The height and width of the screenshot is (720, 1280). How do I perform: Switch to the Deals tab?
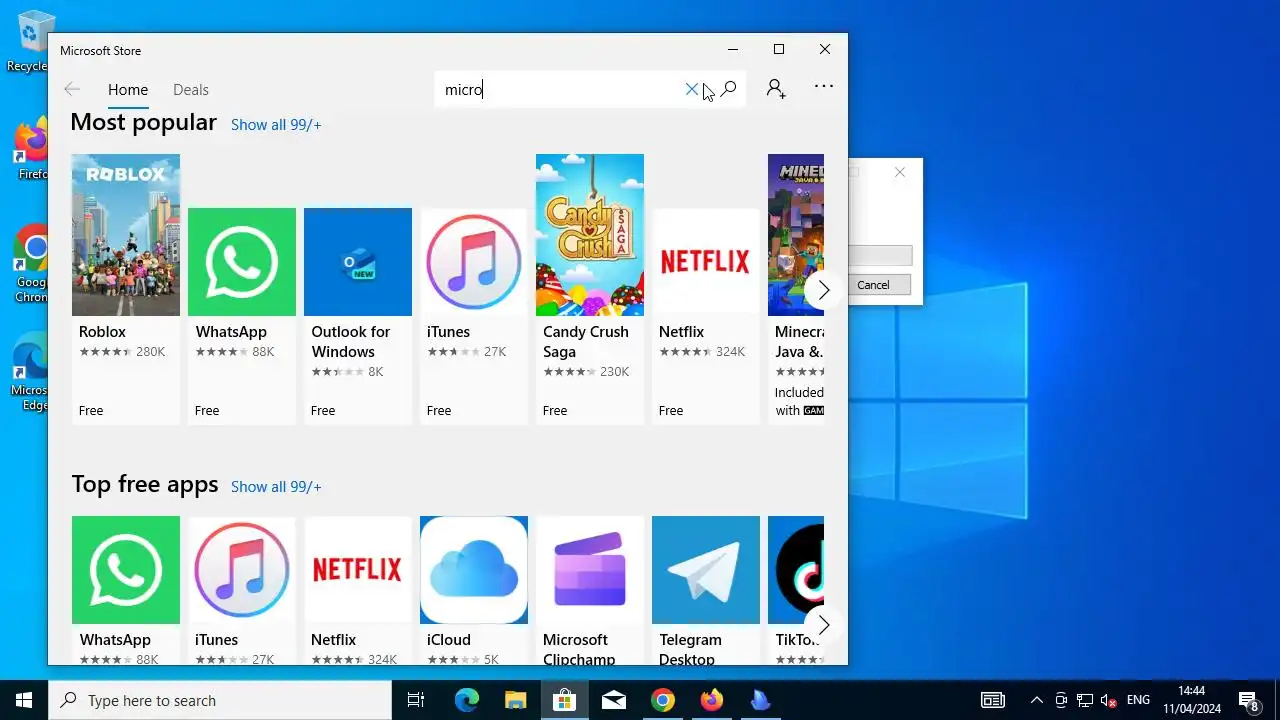tap(191, 90)
